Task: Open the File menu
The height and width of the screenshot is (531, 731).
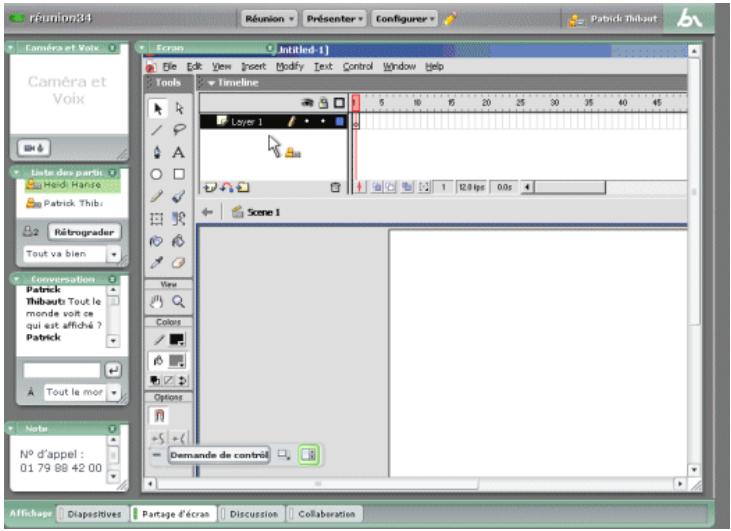Action: 170,67
